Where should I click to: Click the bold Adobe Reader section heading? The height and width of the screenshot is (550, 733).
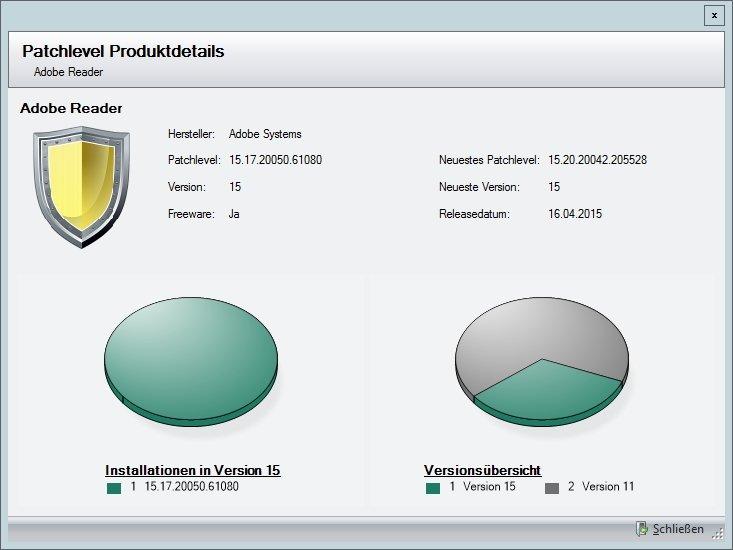click(71, 108)
